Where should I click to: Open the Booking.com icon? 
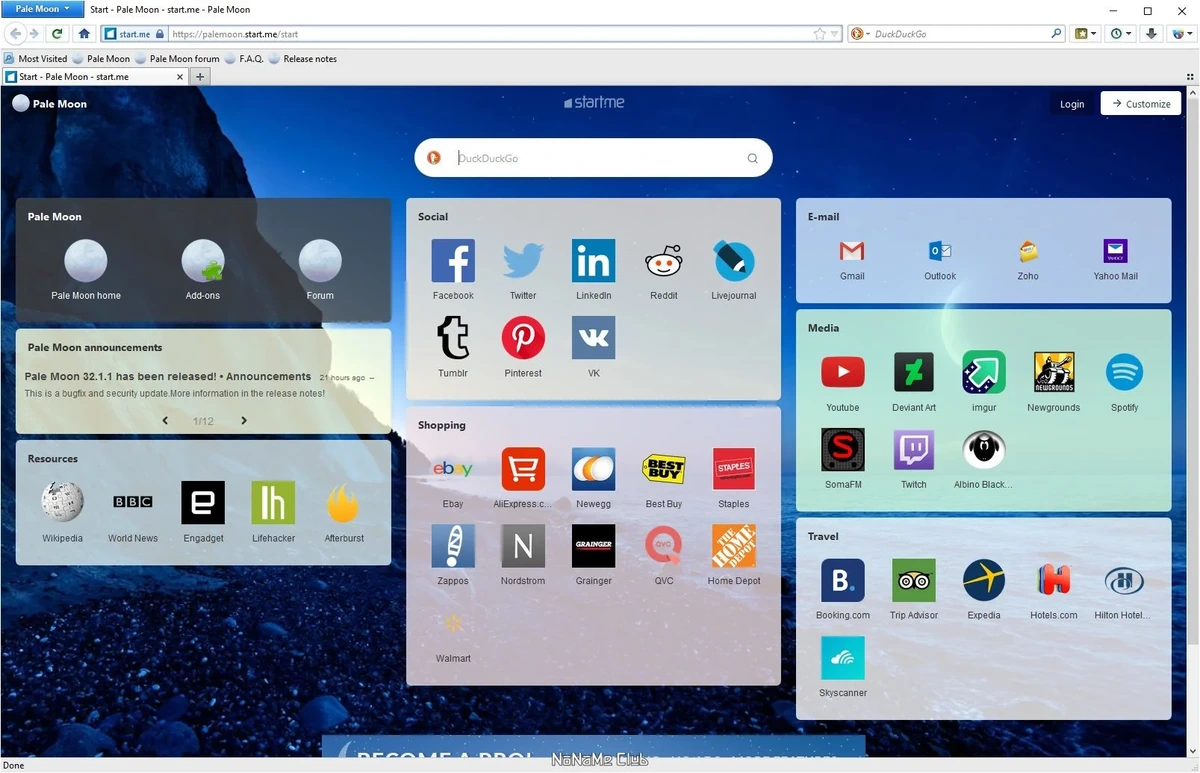tap(843, 580)
